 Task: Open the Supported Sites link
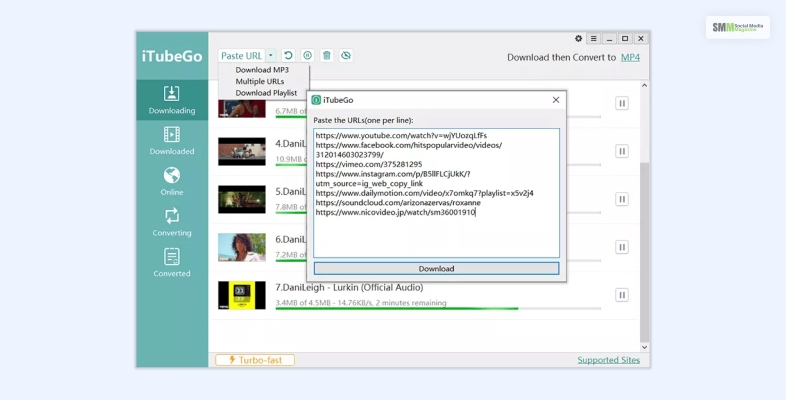(x=609, y=360)
